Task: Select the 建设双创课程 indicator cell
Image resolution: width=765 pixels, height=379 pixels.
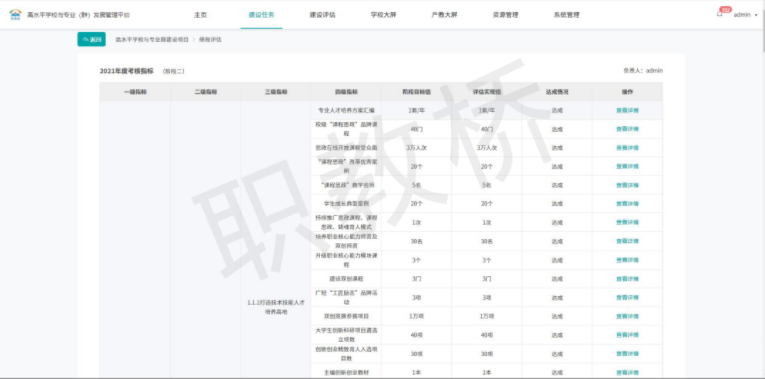Action: [x=346, y=279]
